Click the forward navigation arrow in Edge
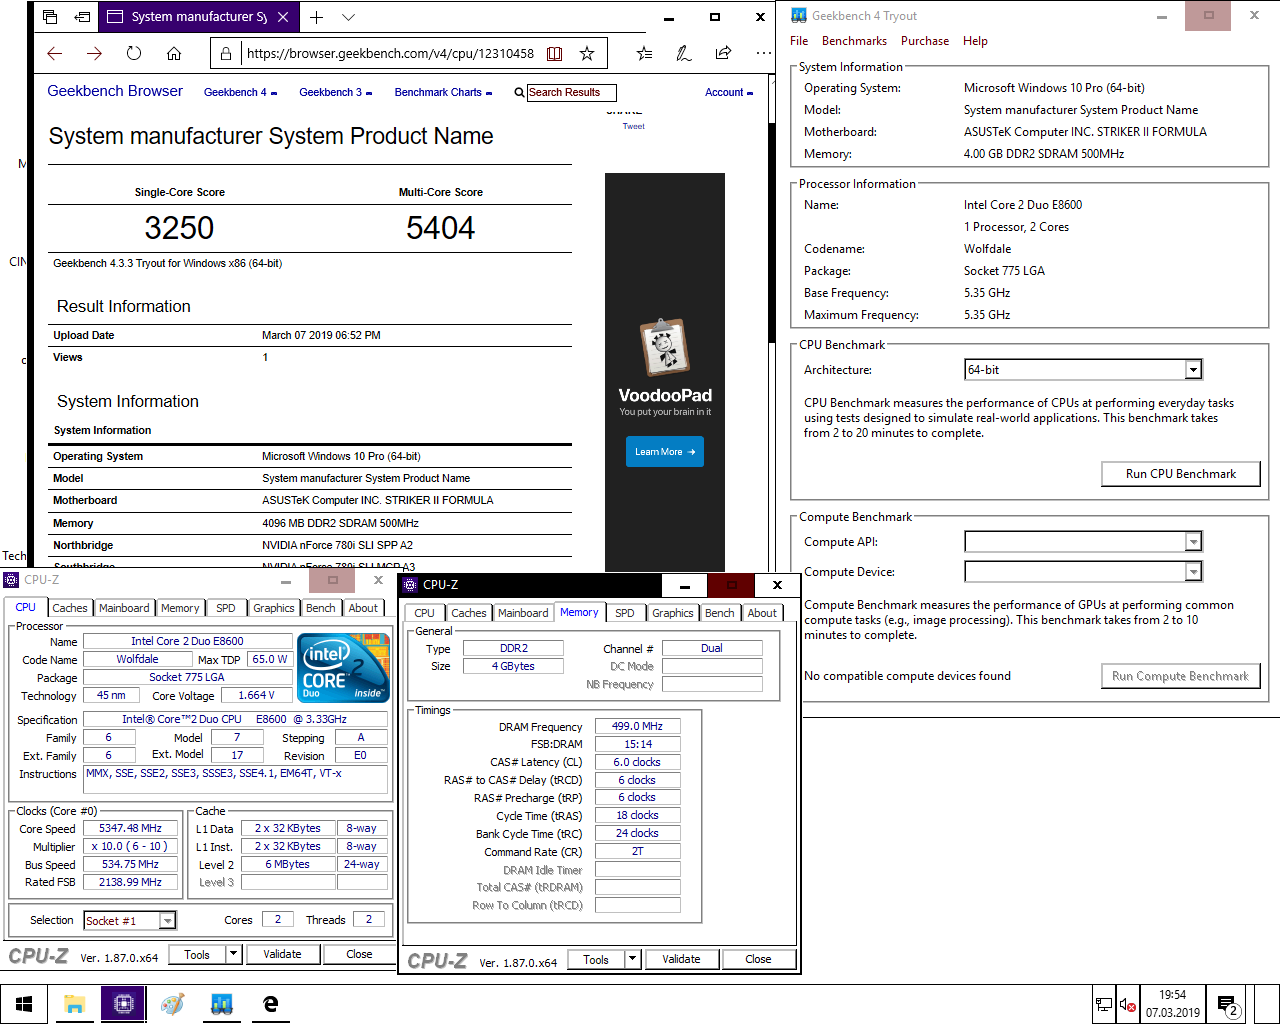Screen dimensions: 1280x1024 pyautogui.click(x=94, y=54)
